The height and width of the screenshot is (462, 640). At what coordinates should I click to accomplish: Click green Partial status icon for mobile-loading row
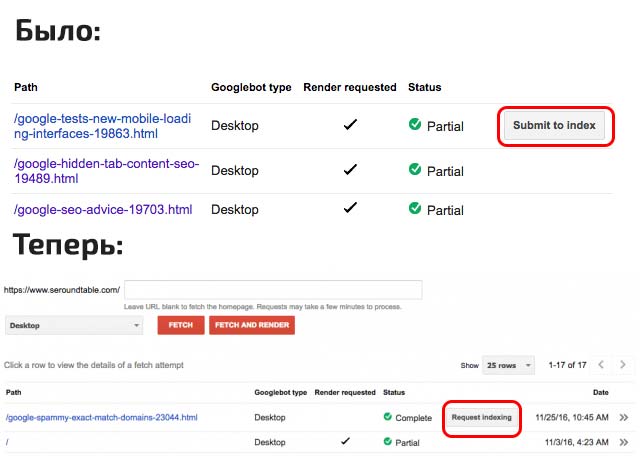415,125
